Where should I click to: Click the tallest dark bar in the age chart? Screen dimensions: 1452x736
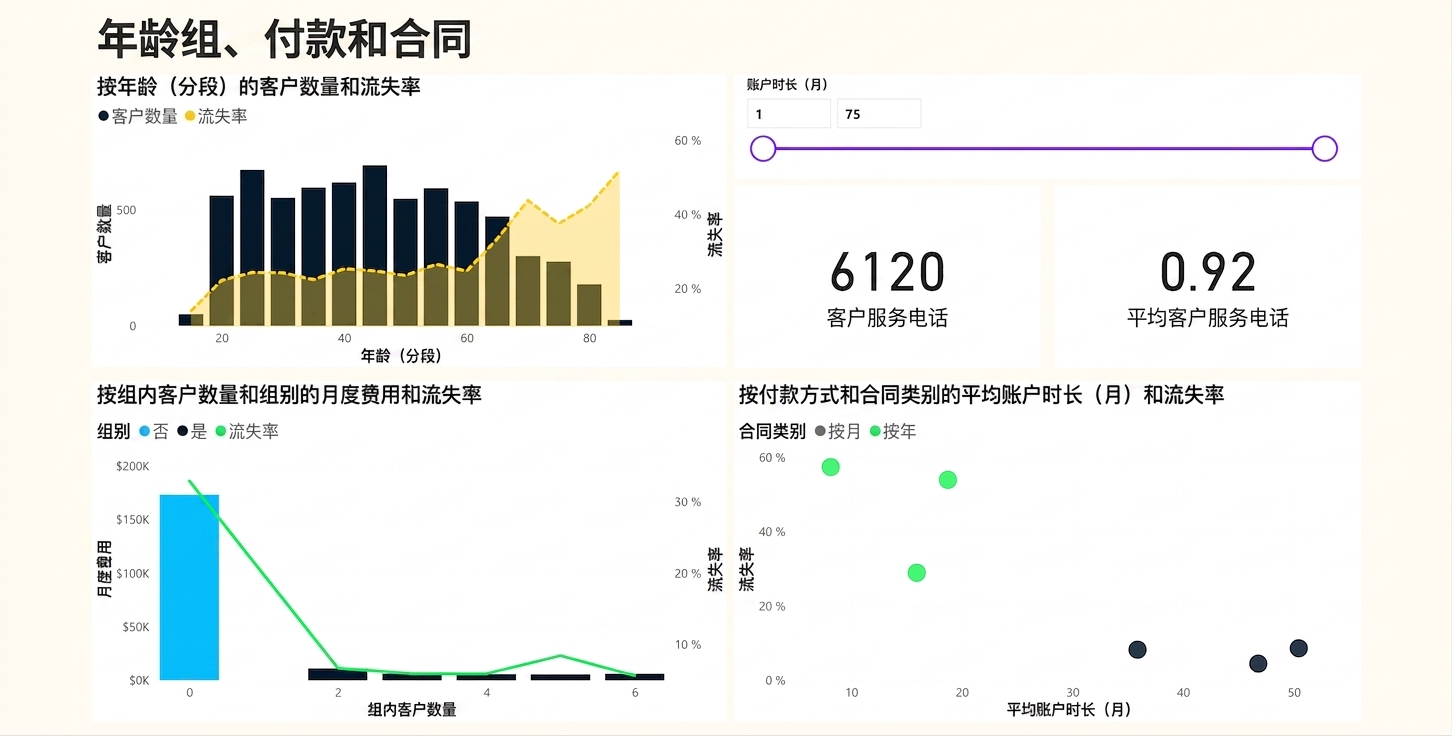[375, 246]
